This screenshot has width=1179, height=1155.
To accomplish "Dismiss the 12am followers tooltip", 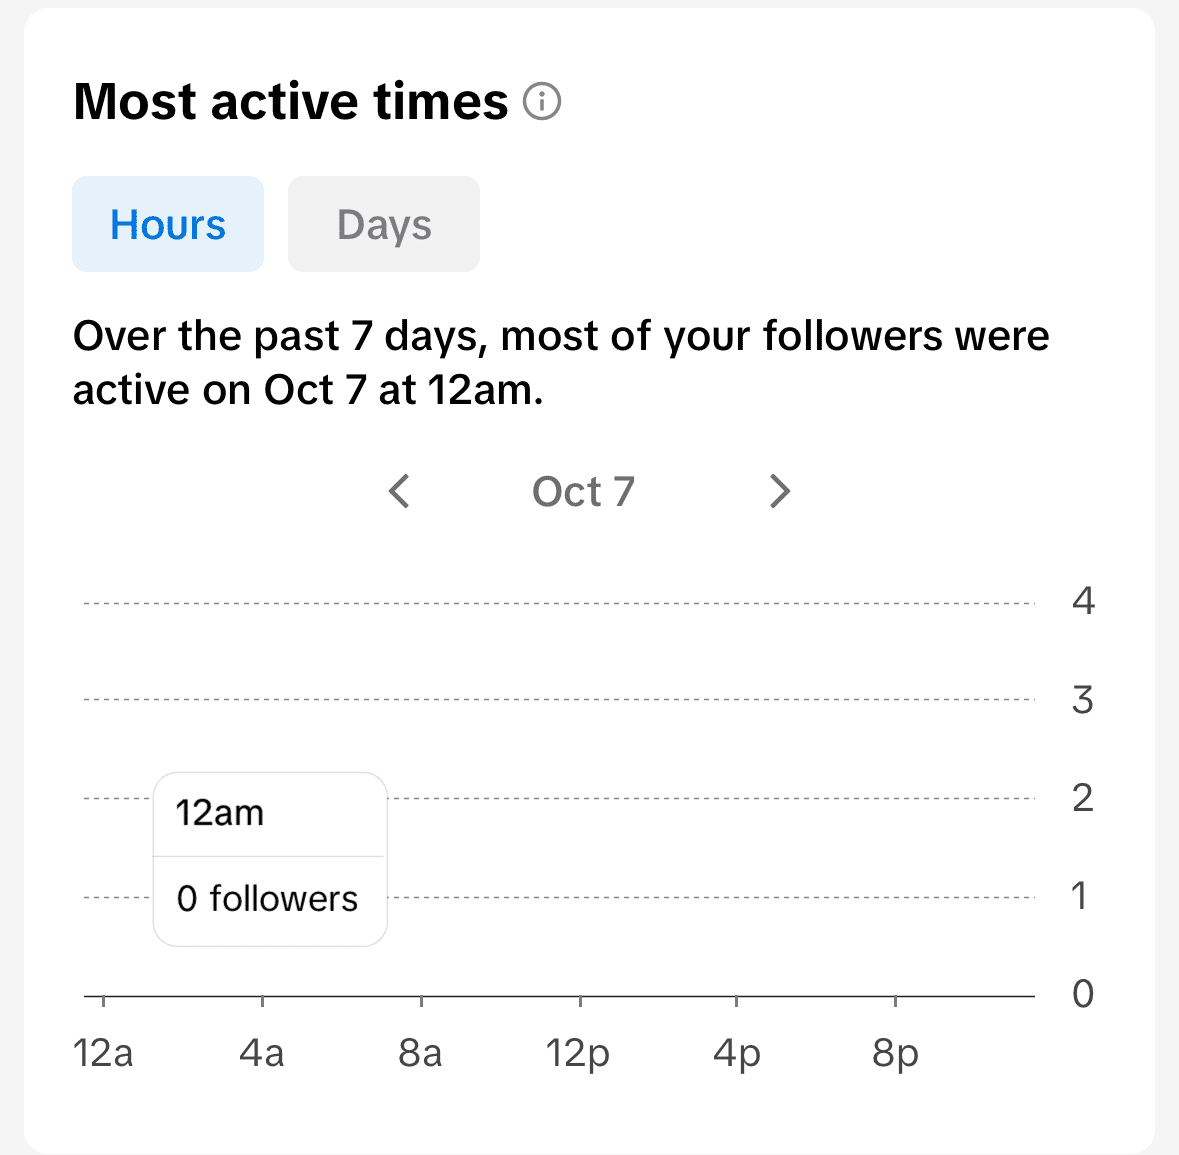I will [x=269, y=857].
